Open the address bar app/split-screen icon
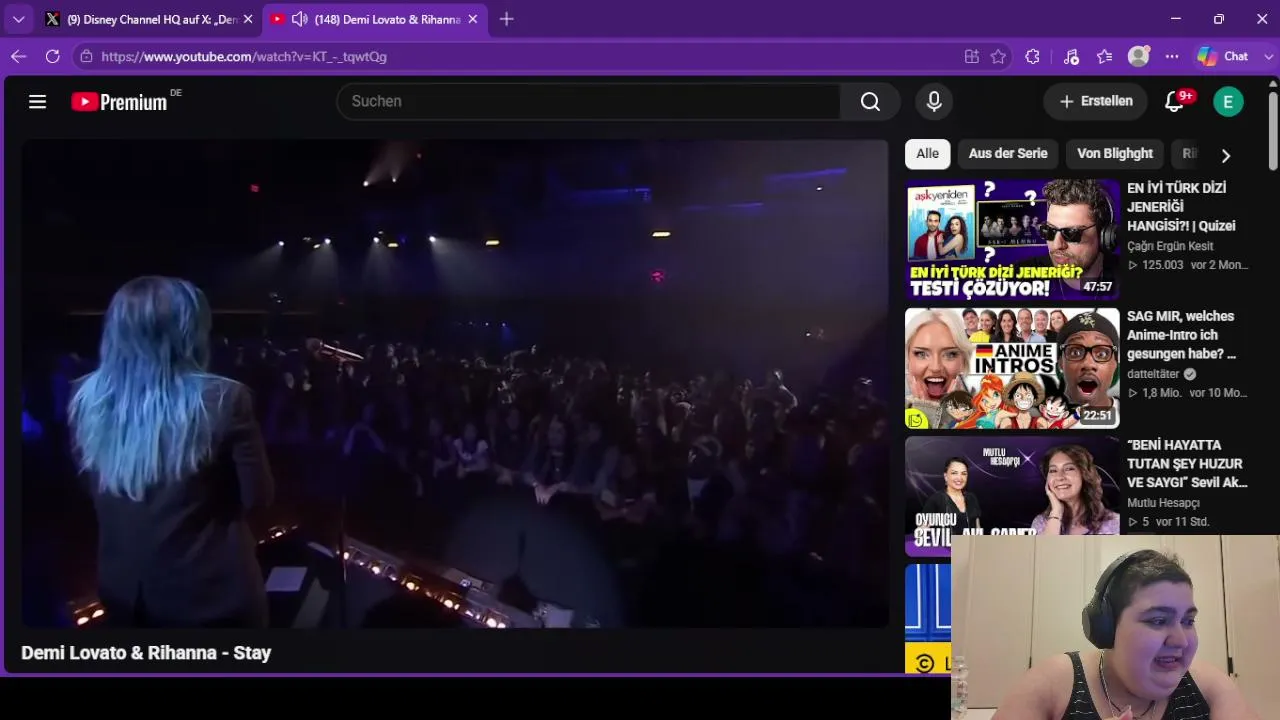 971,56
